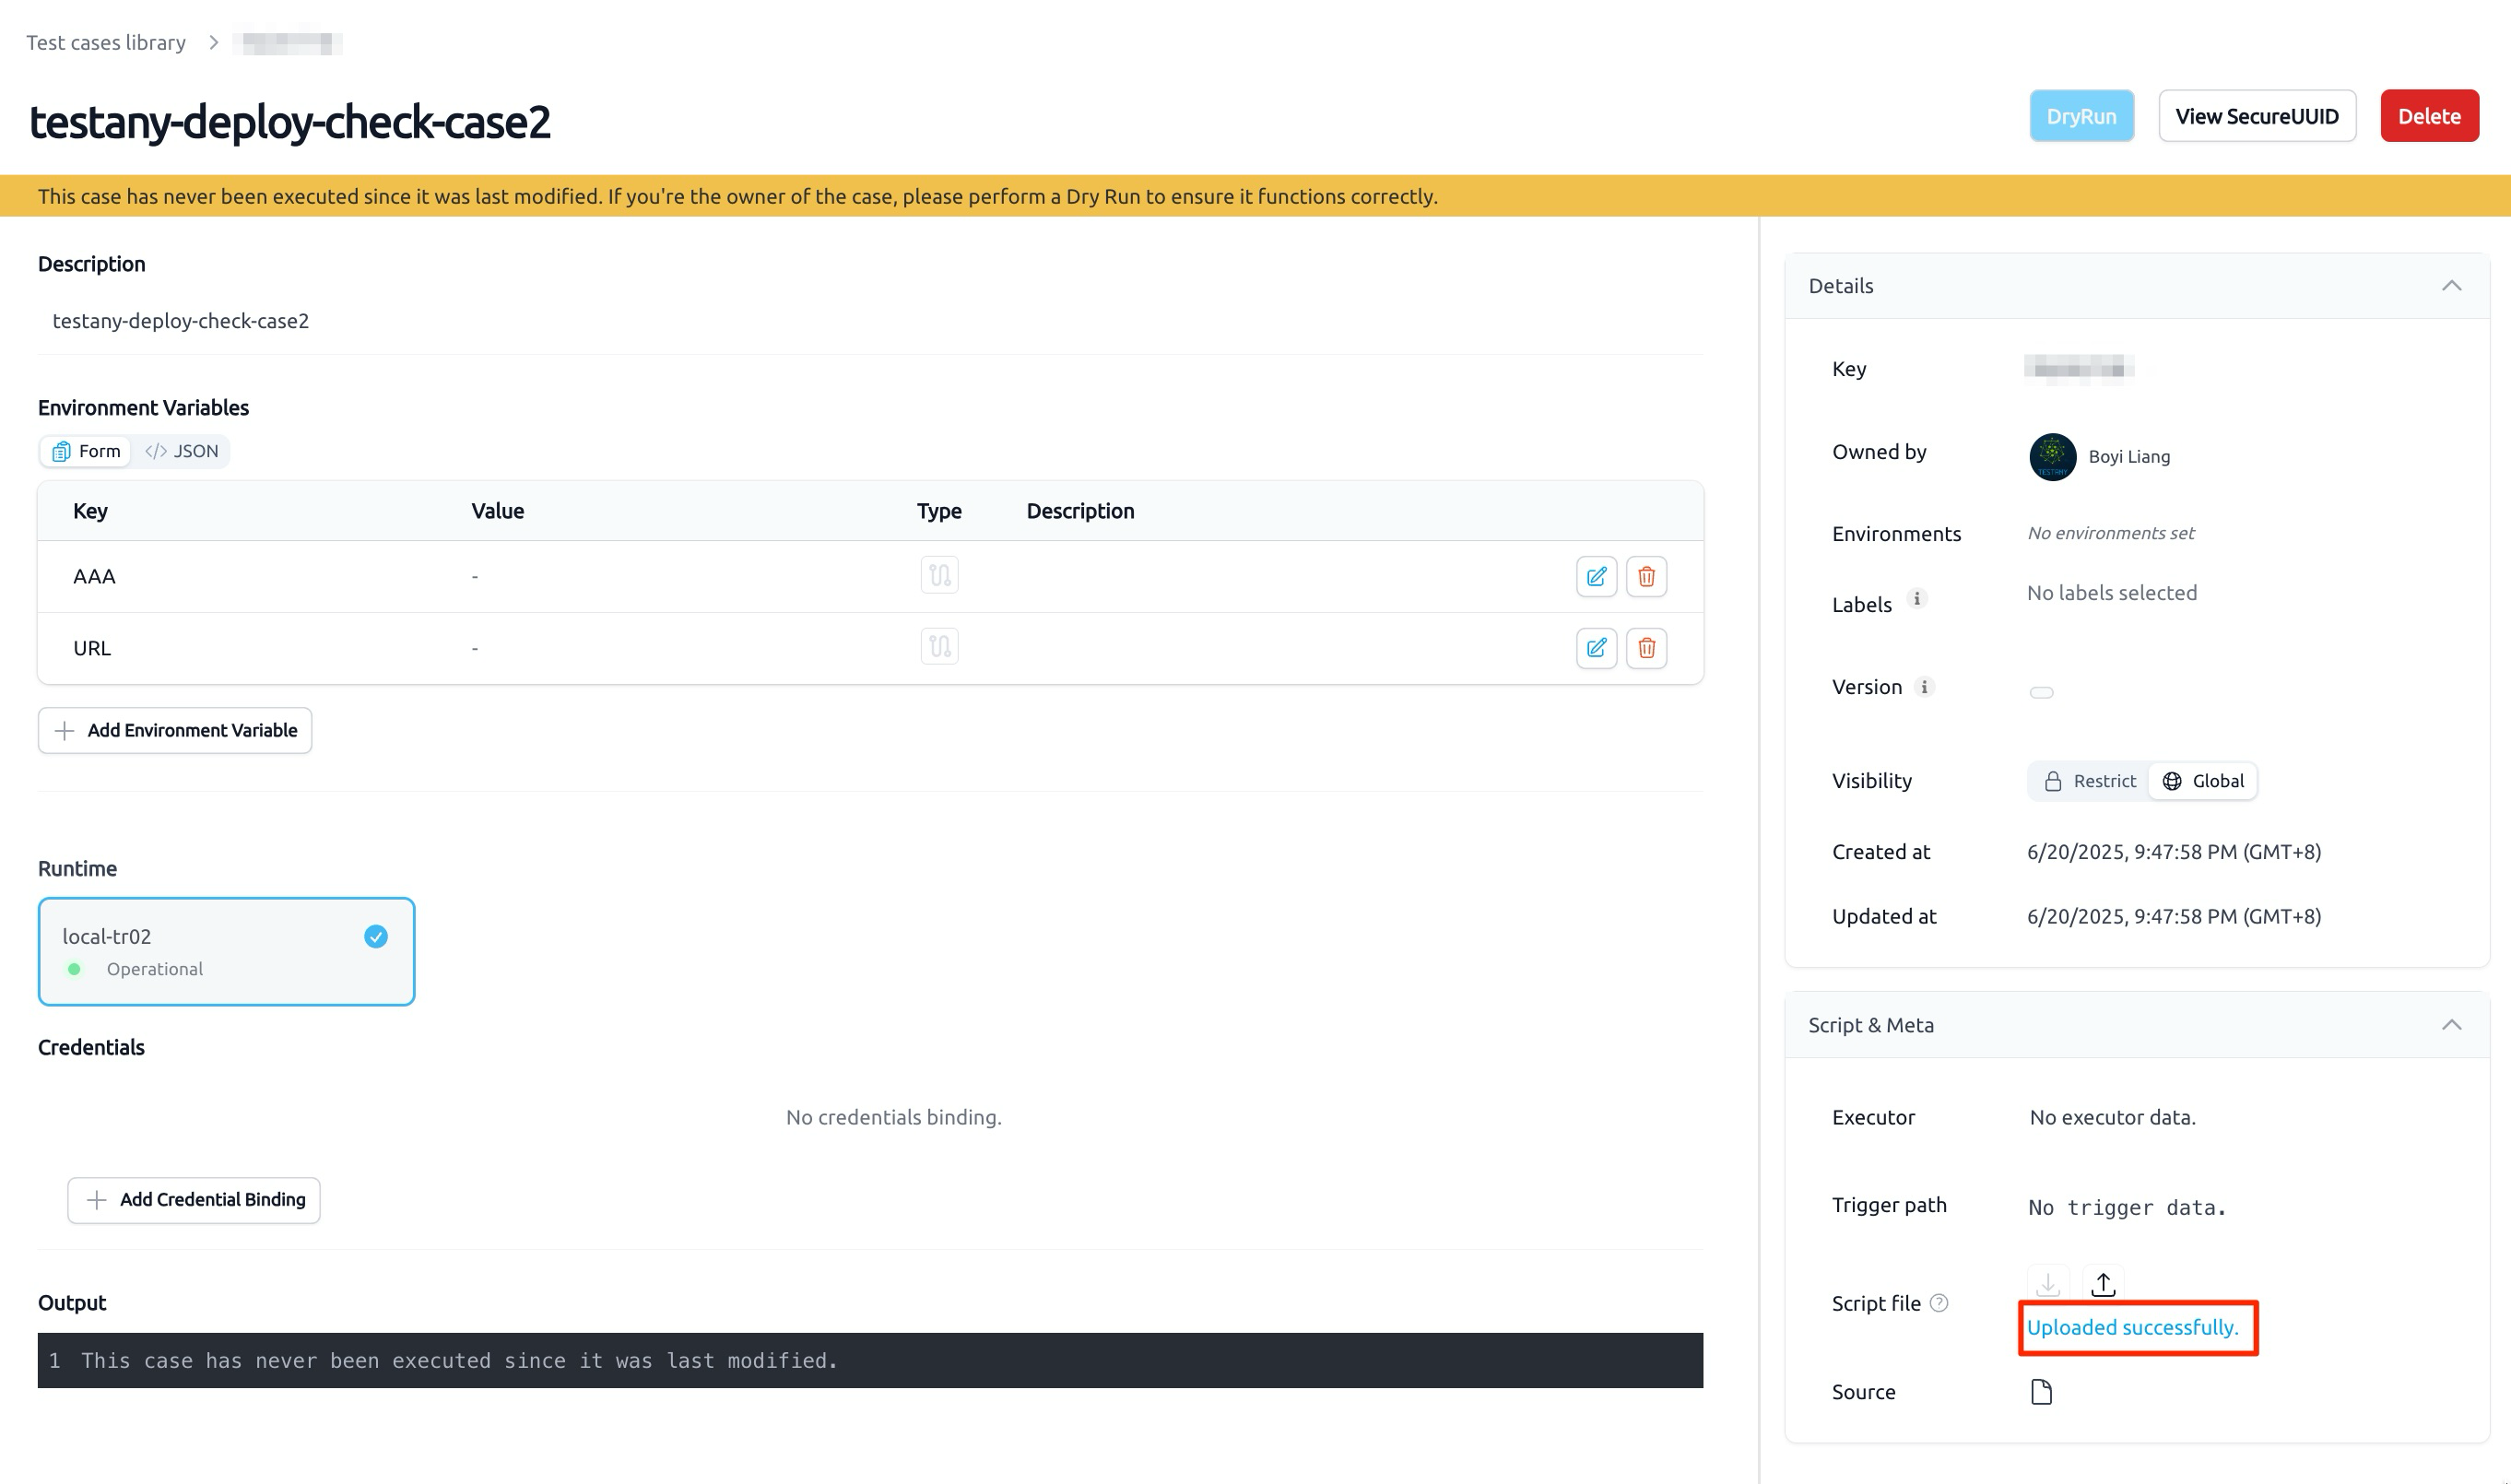The width and height of the screenshot is (2511, 1484).
Task: Upload a script file using upload icon
Action: 2103,1284
